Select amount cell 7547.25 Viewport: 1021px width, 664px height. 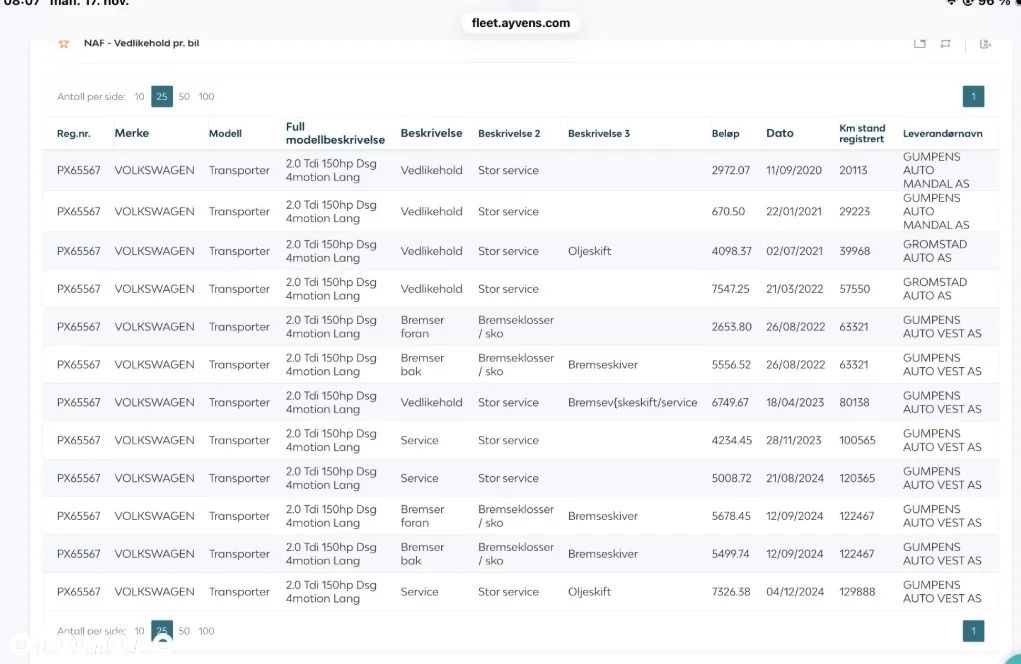(x=731, y=289)
